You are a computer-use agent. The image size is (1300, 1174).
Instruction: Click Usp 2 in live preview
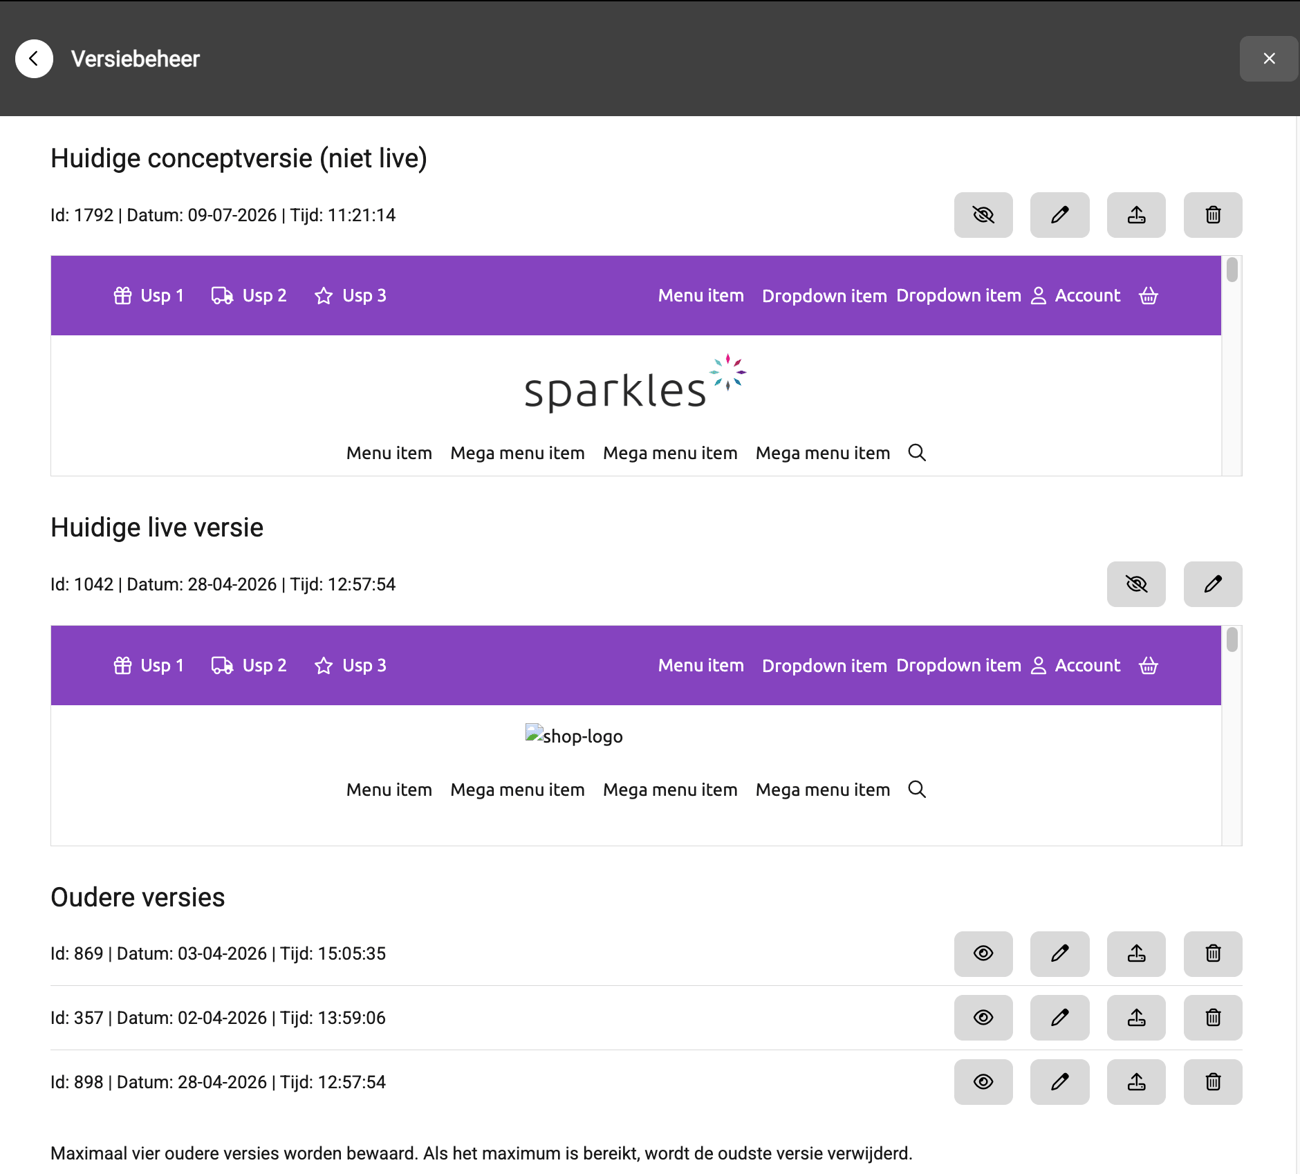tap(249, 666)
